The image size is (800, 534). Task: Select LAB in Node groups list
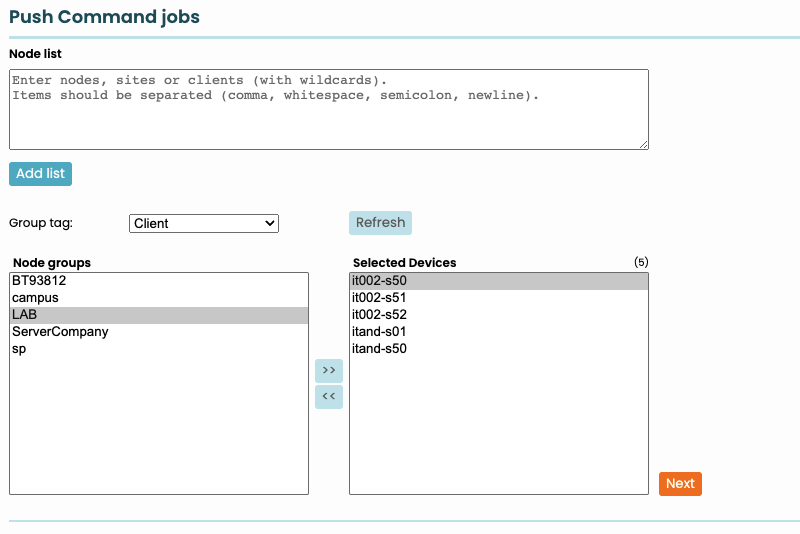[x=25, y=315]
